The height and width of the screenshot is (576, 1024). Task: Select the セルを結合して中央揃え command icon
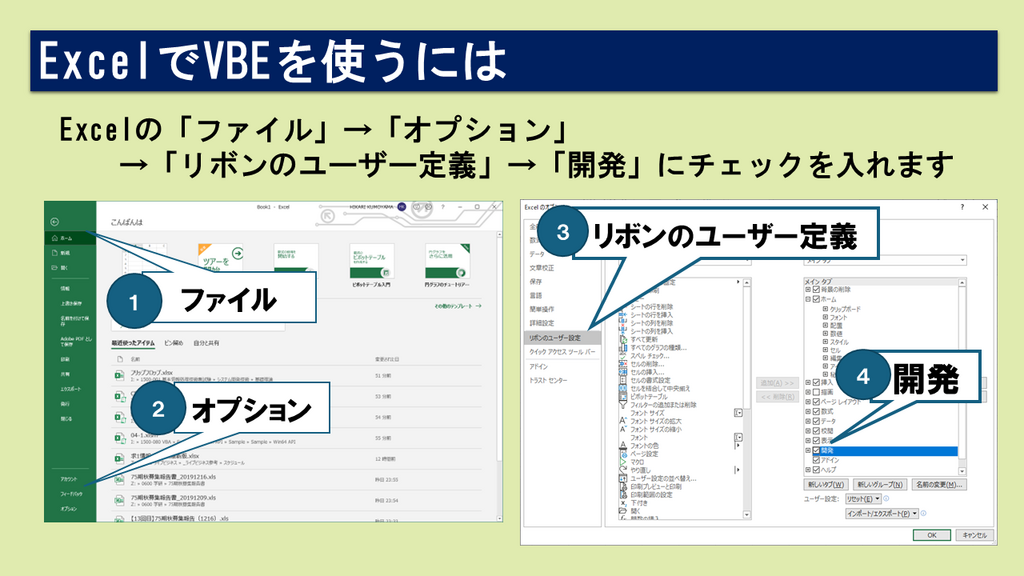pos(623,389)
